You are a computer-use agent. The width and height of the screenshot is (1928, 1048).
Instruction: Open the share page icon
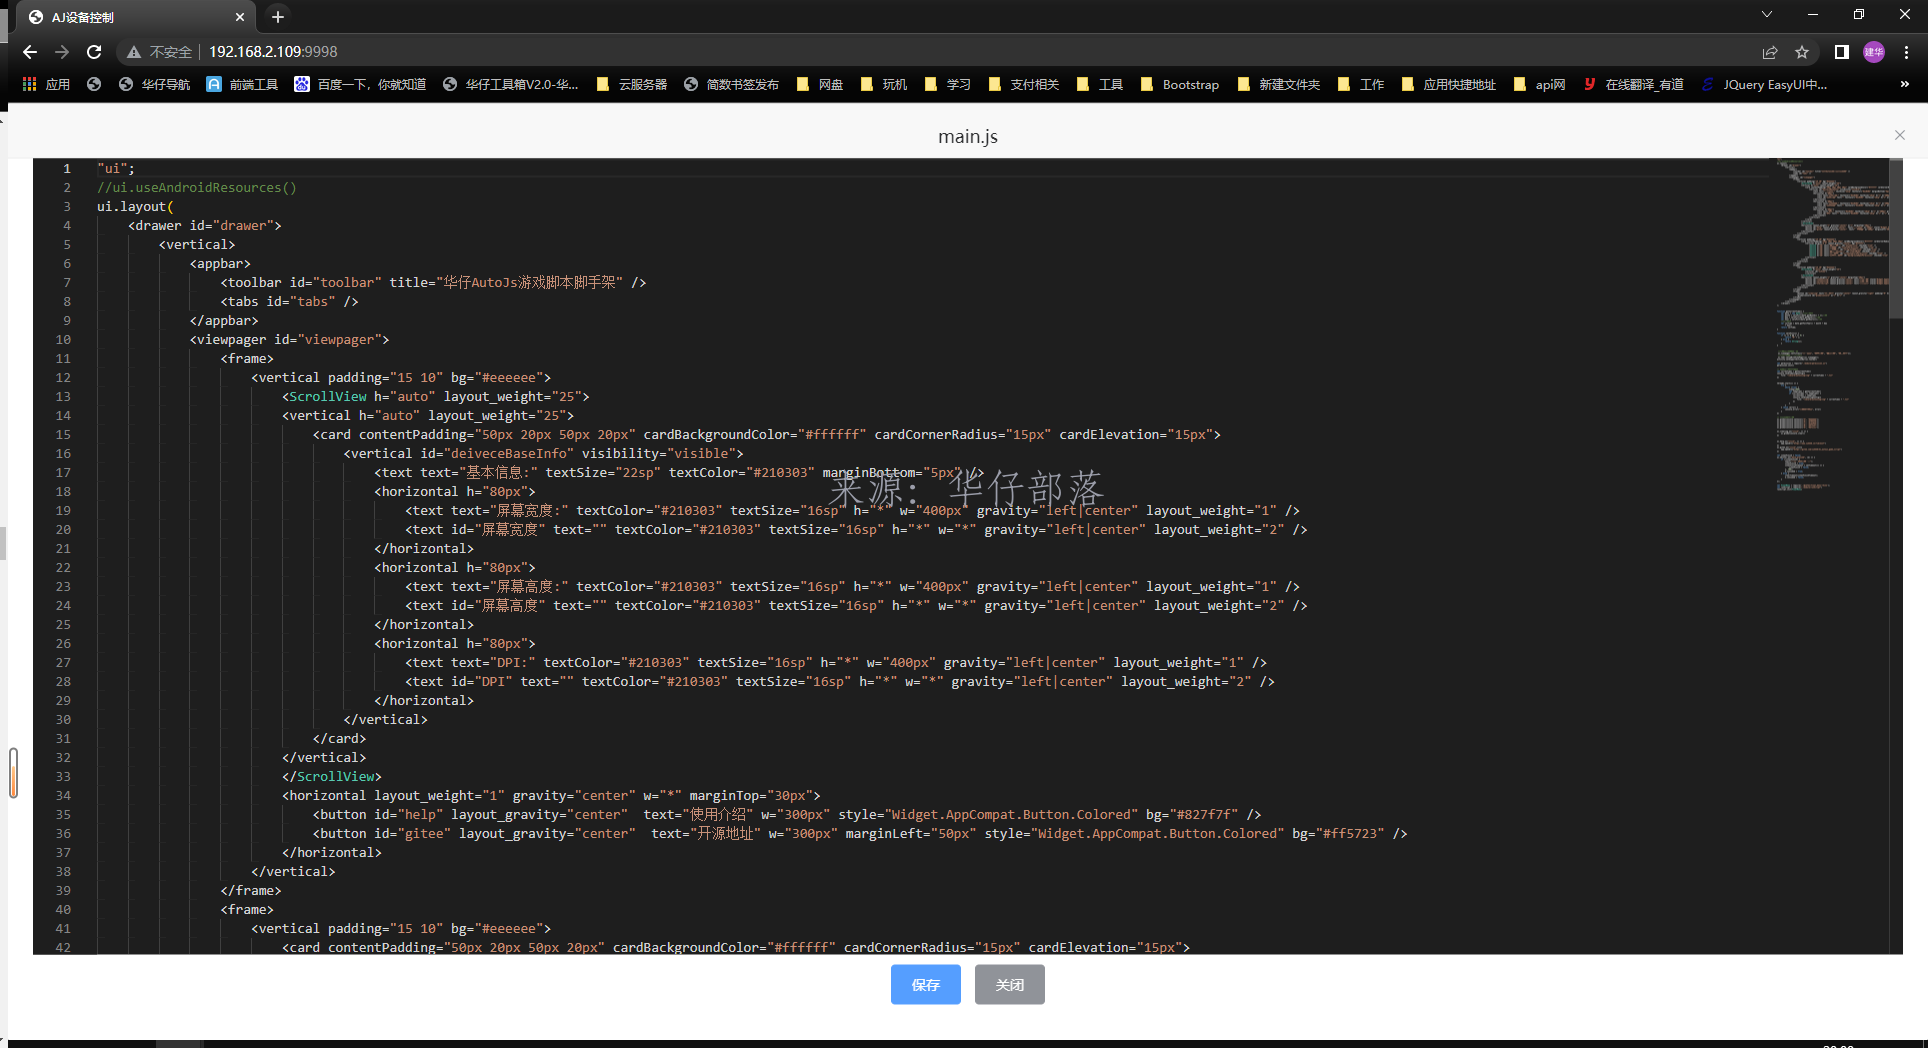point(1770,52)
